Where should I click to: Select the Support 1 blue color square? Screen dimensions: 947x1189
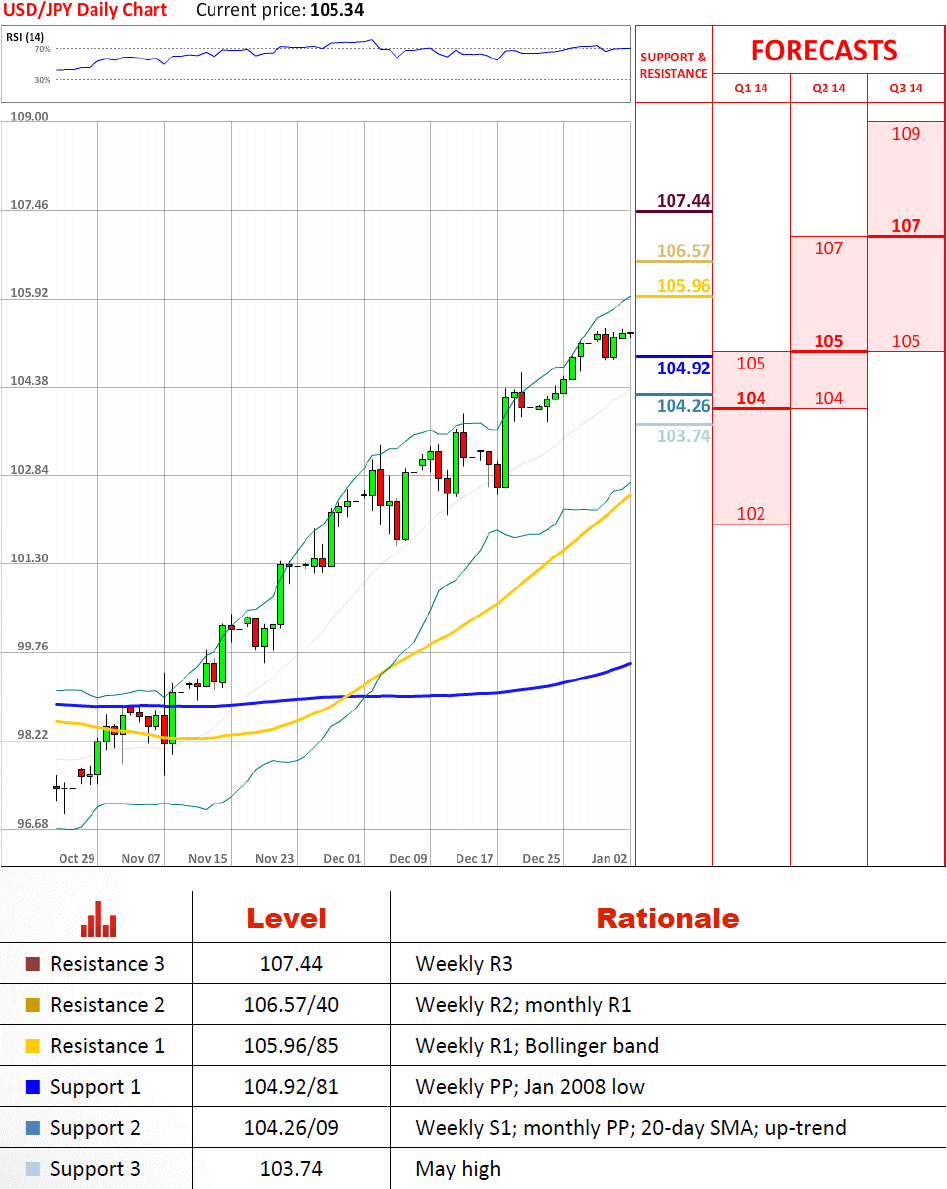32,1088
